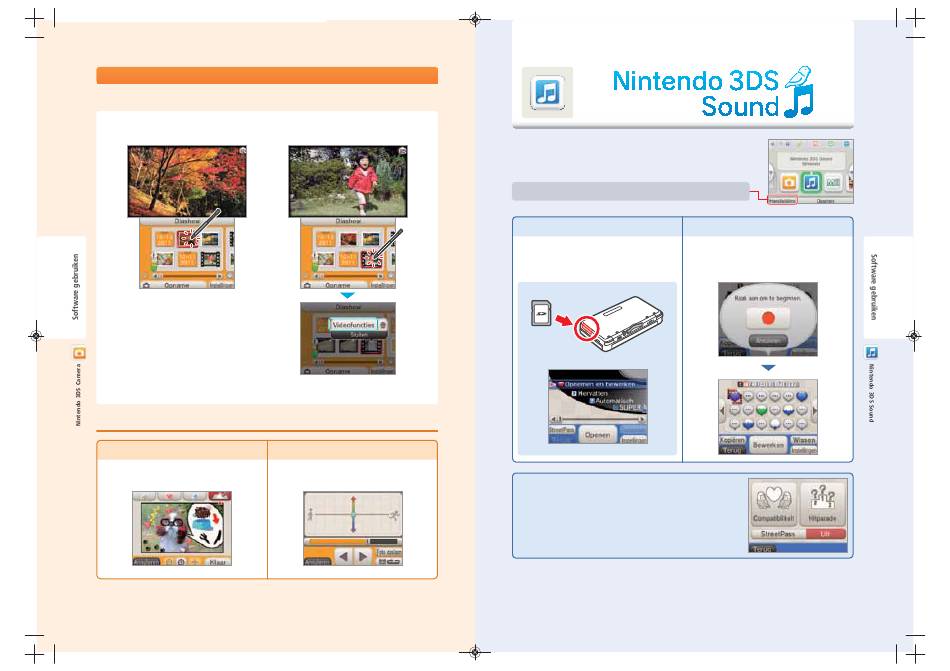
Task: Tap the camera icon below the running child album screenshot
Action: coord(307,285)
